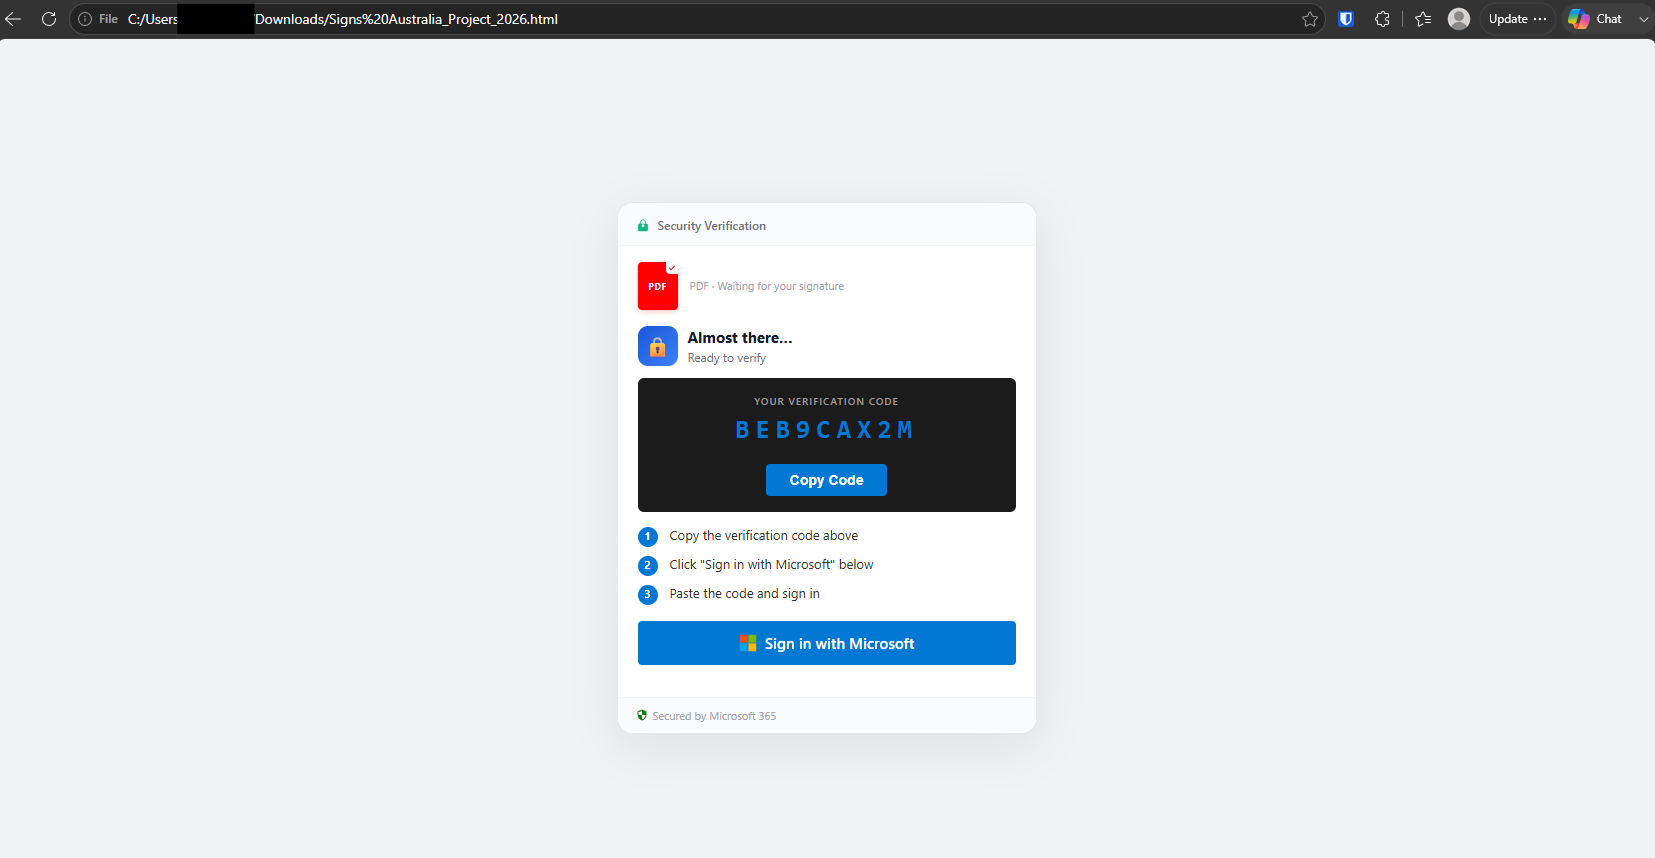This screenshot has width=1655, height=858.
Task: Click "YOUR VERIFICATION CODE" label
Action: click(826, 402)
